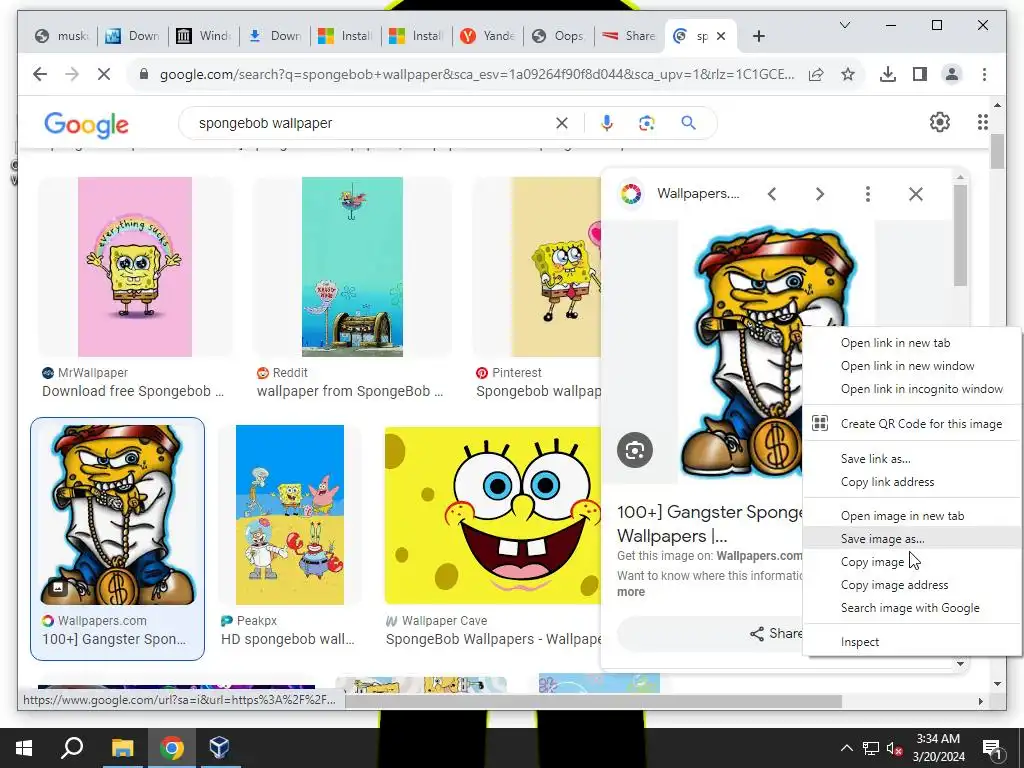Bookmark this page with the star icon
Viewport: 1024px width, 768px height.
(x=848, y=74)
